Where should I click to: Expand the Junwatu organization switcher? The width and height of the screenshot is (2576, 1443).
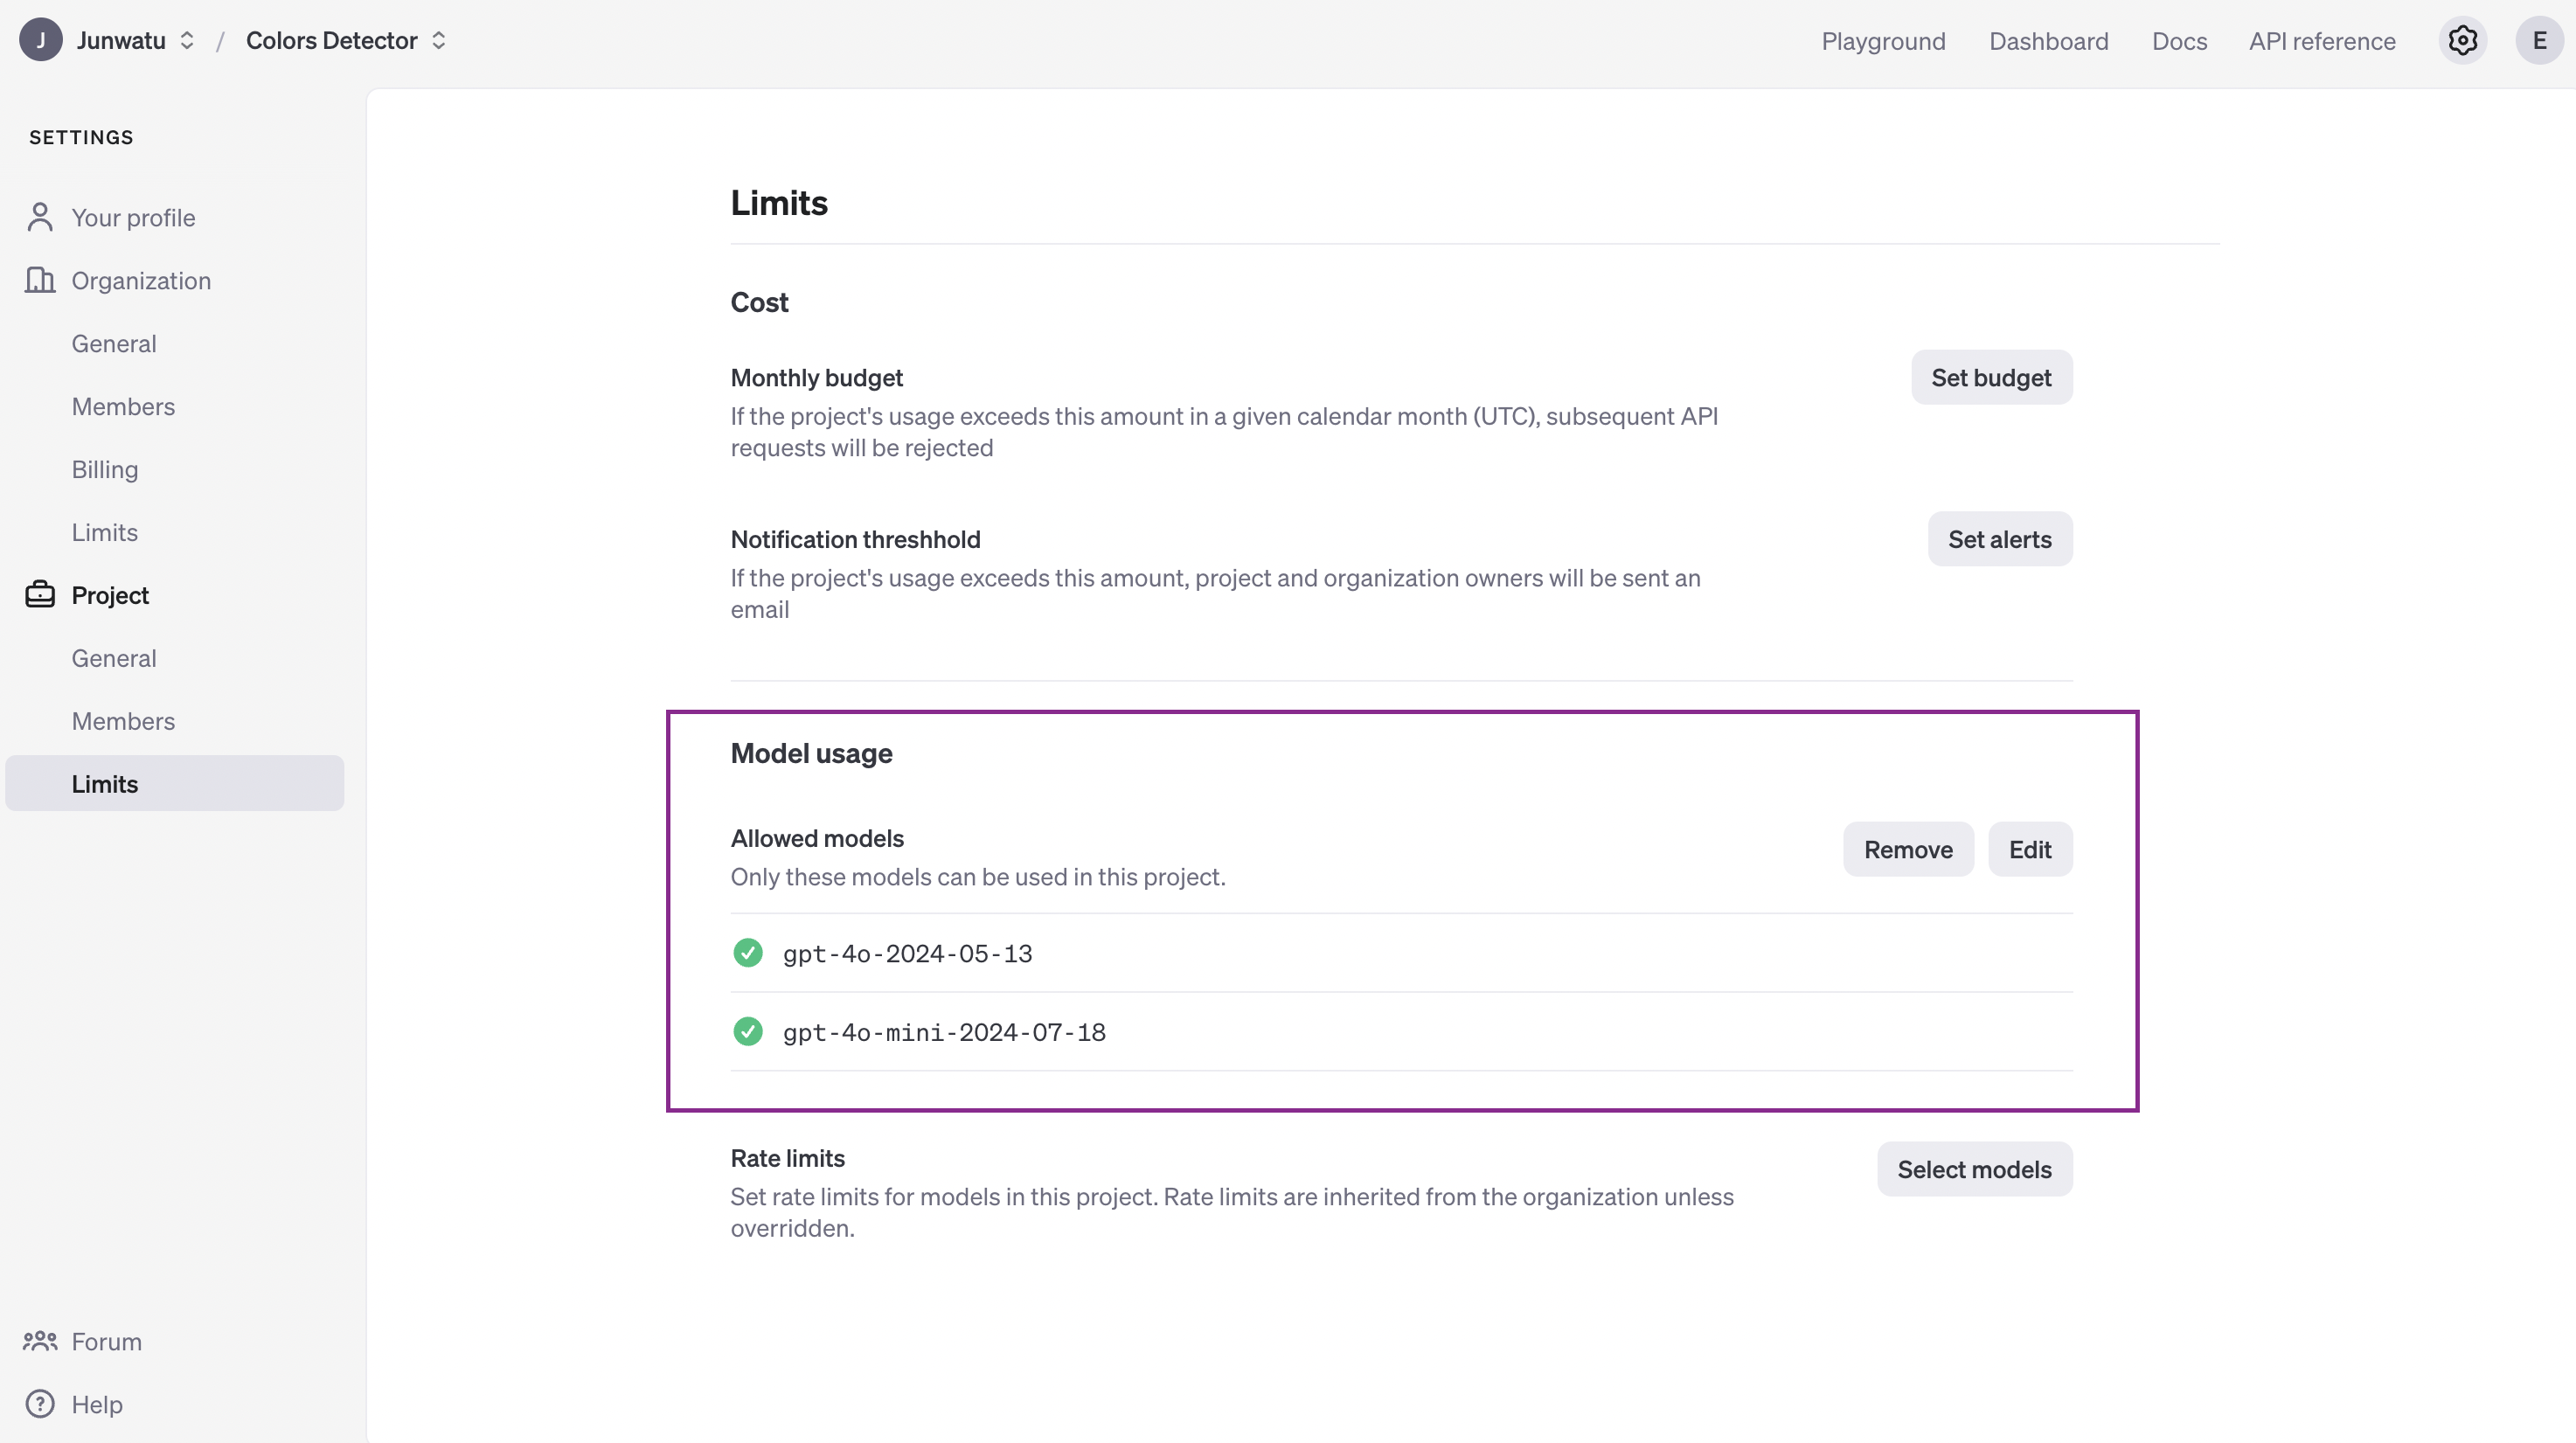(187, 41)
